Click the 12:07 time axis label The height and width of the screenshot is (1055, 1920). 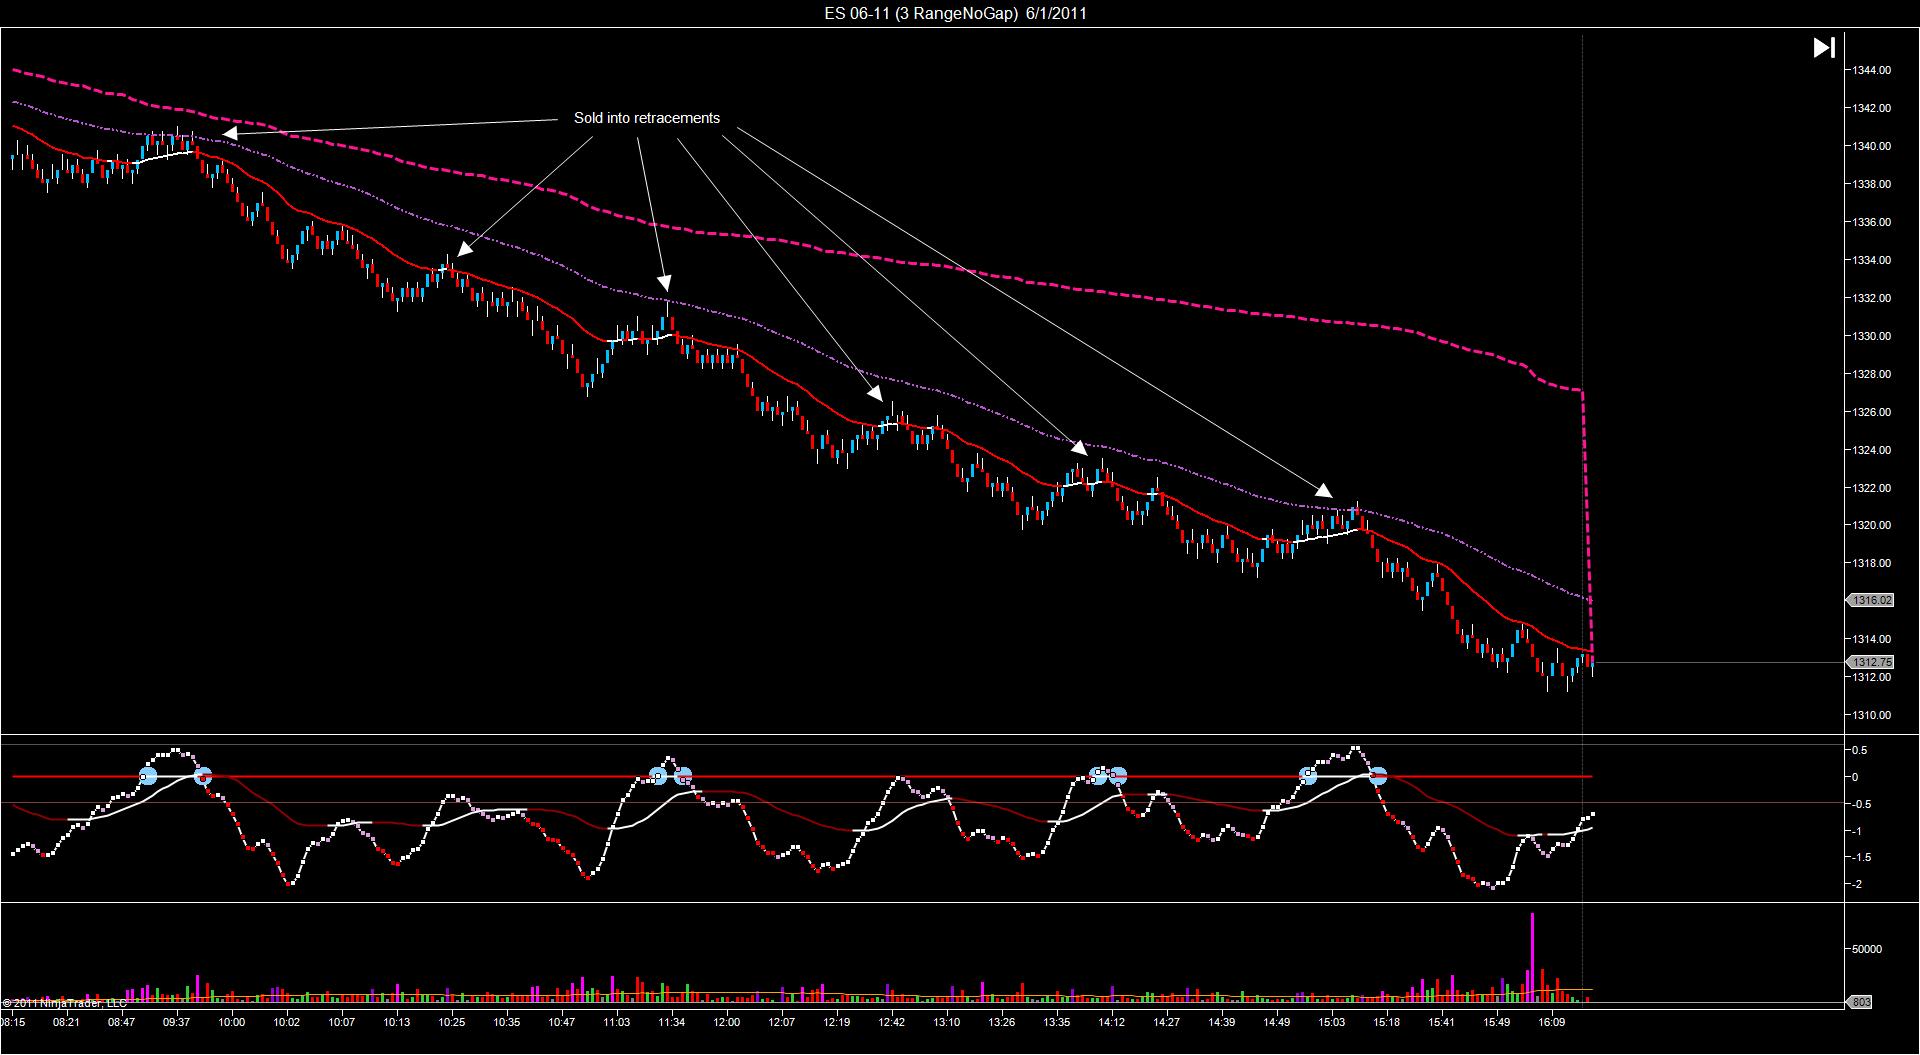click(x=781, y=1022)
